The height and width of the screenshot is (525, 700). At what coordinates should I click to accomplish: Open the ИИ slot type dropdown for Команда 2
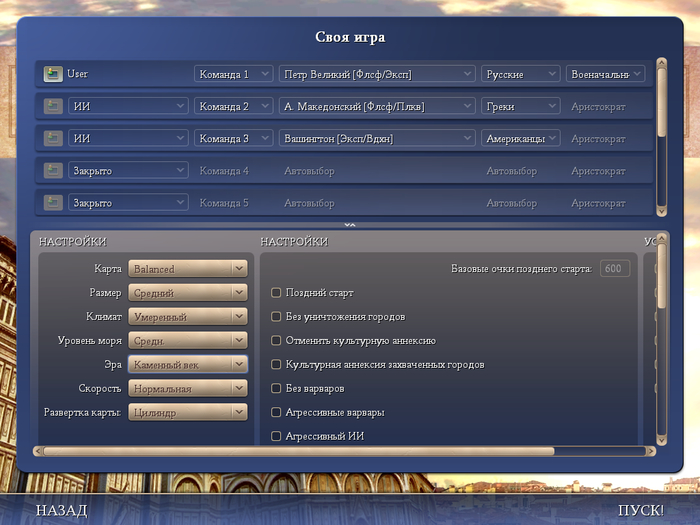pos(128,106)
